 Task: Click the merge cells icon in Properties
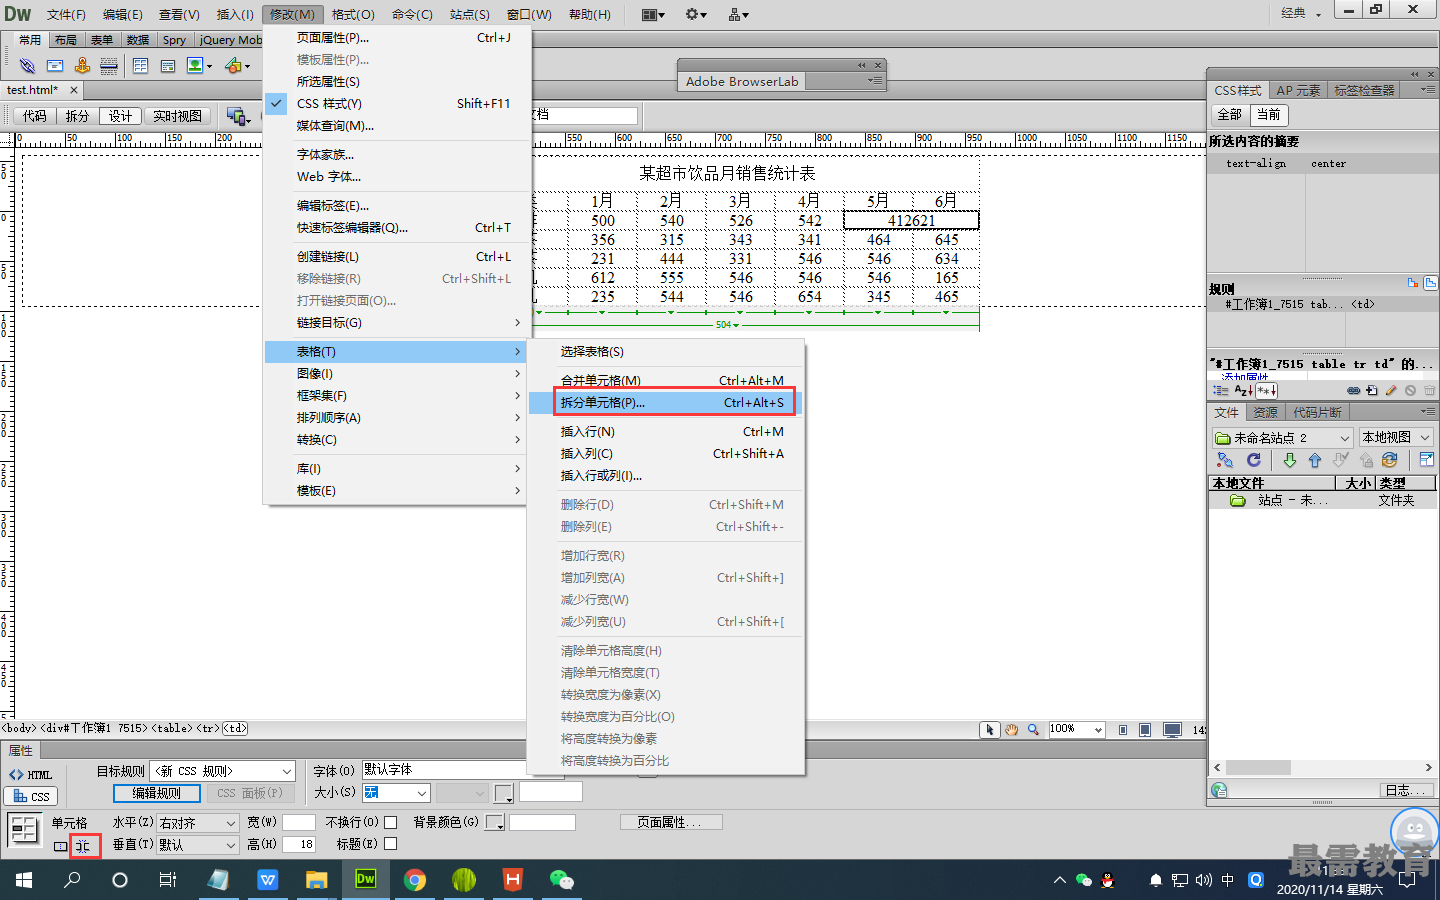[61, 846]
